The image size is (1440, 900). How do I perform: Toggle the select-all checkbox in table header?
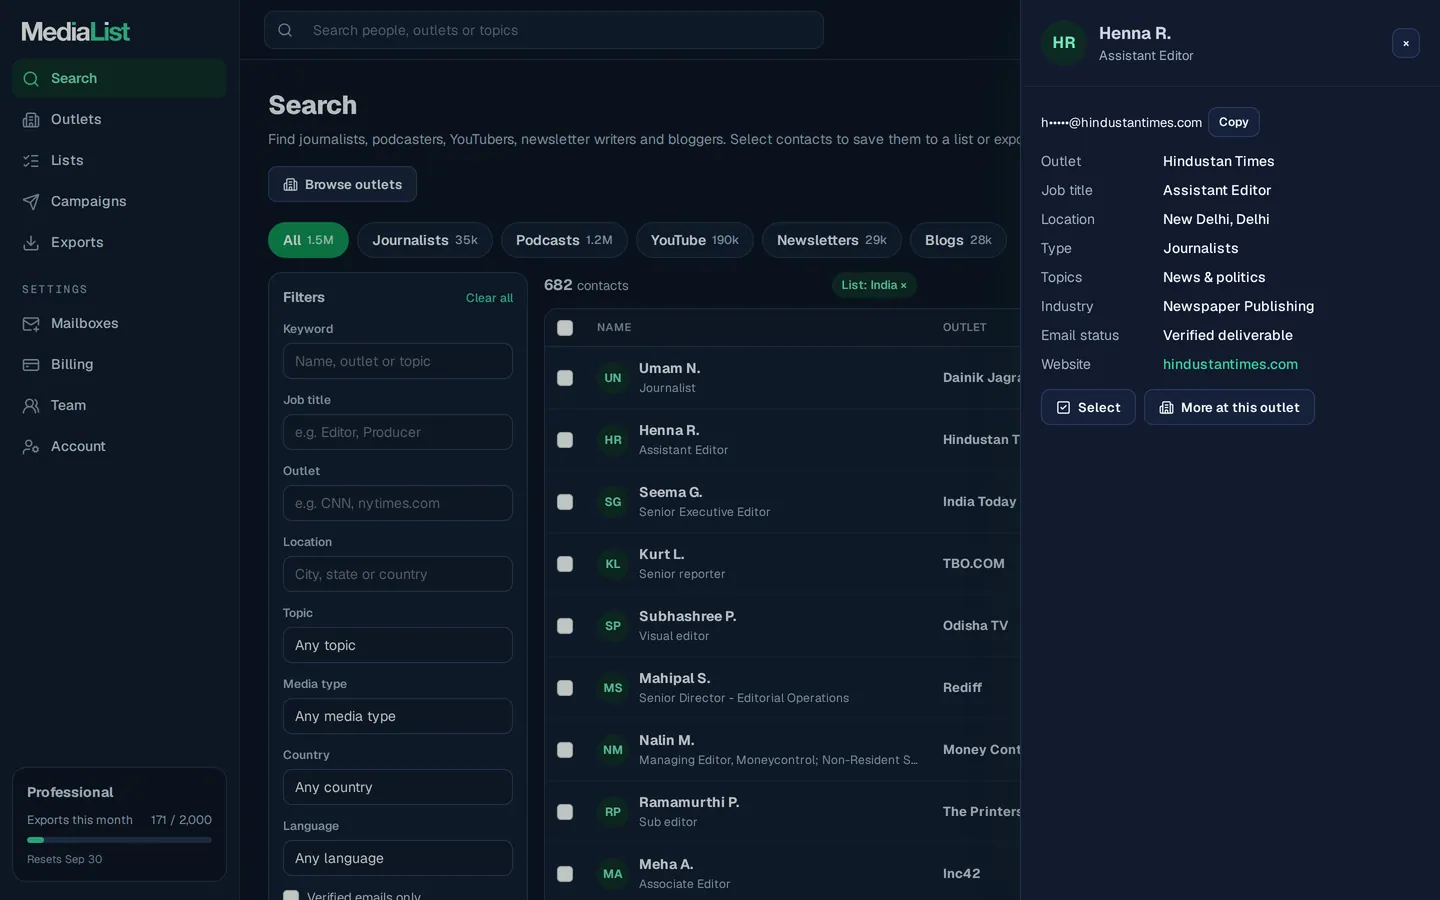pyautogui.click(x=565, y=328)
